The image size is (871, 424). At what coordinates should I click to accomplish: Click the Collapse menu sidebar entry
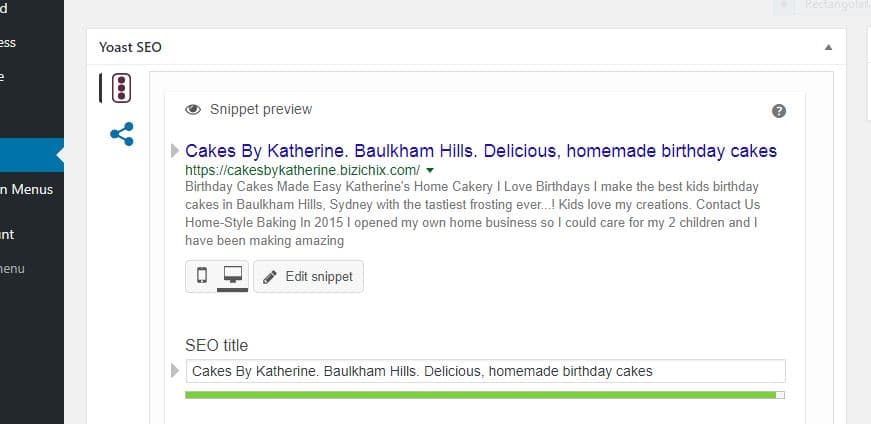12,269
